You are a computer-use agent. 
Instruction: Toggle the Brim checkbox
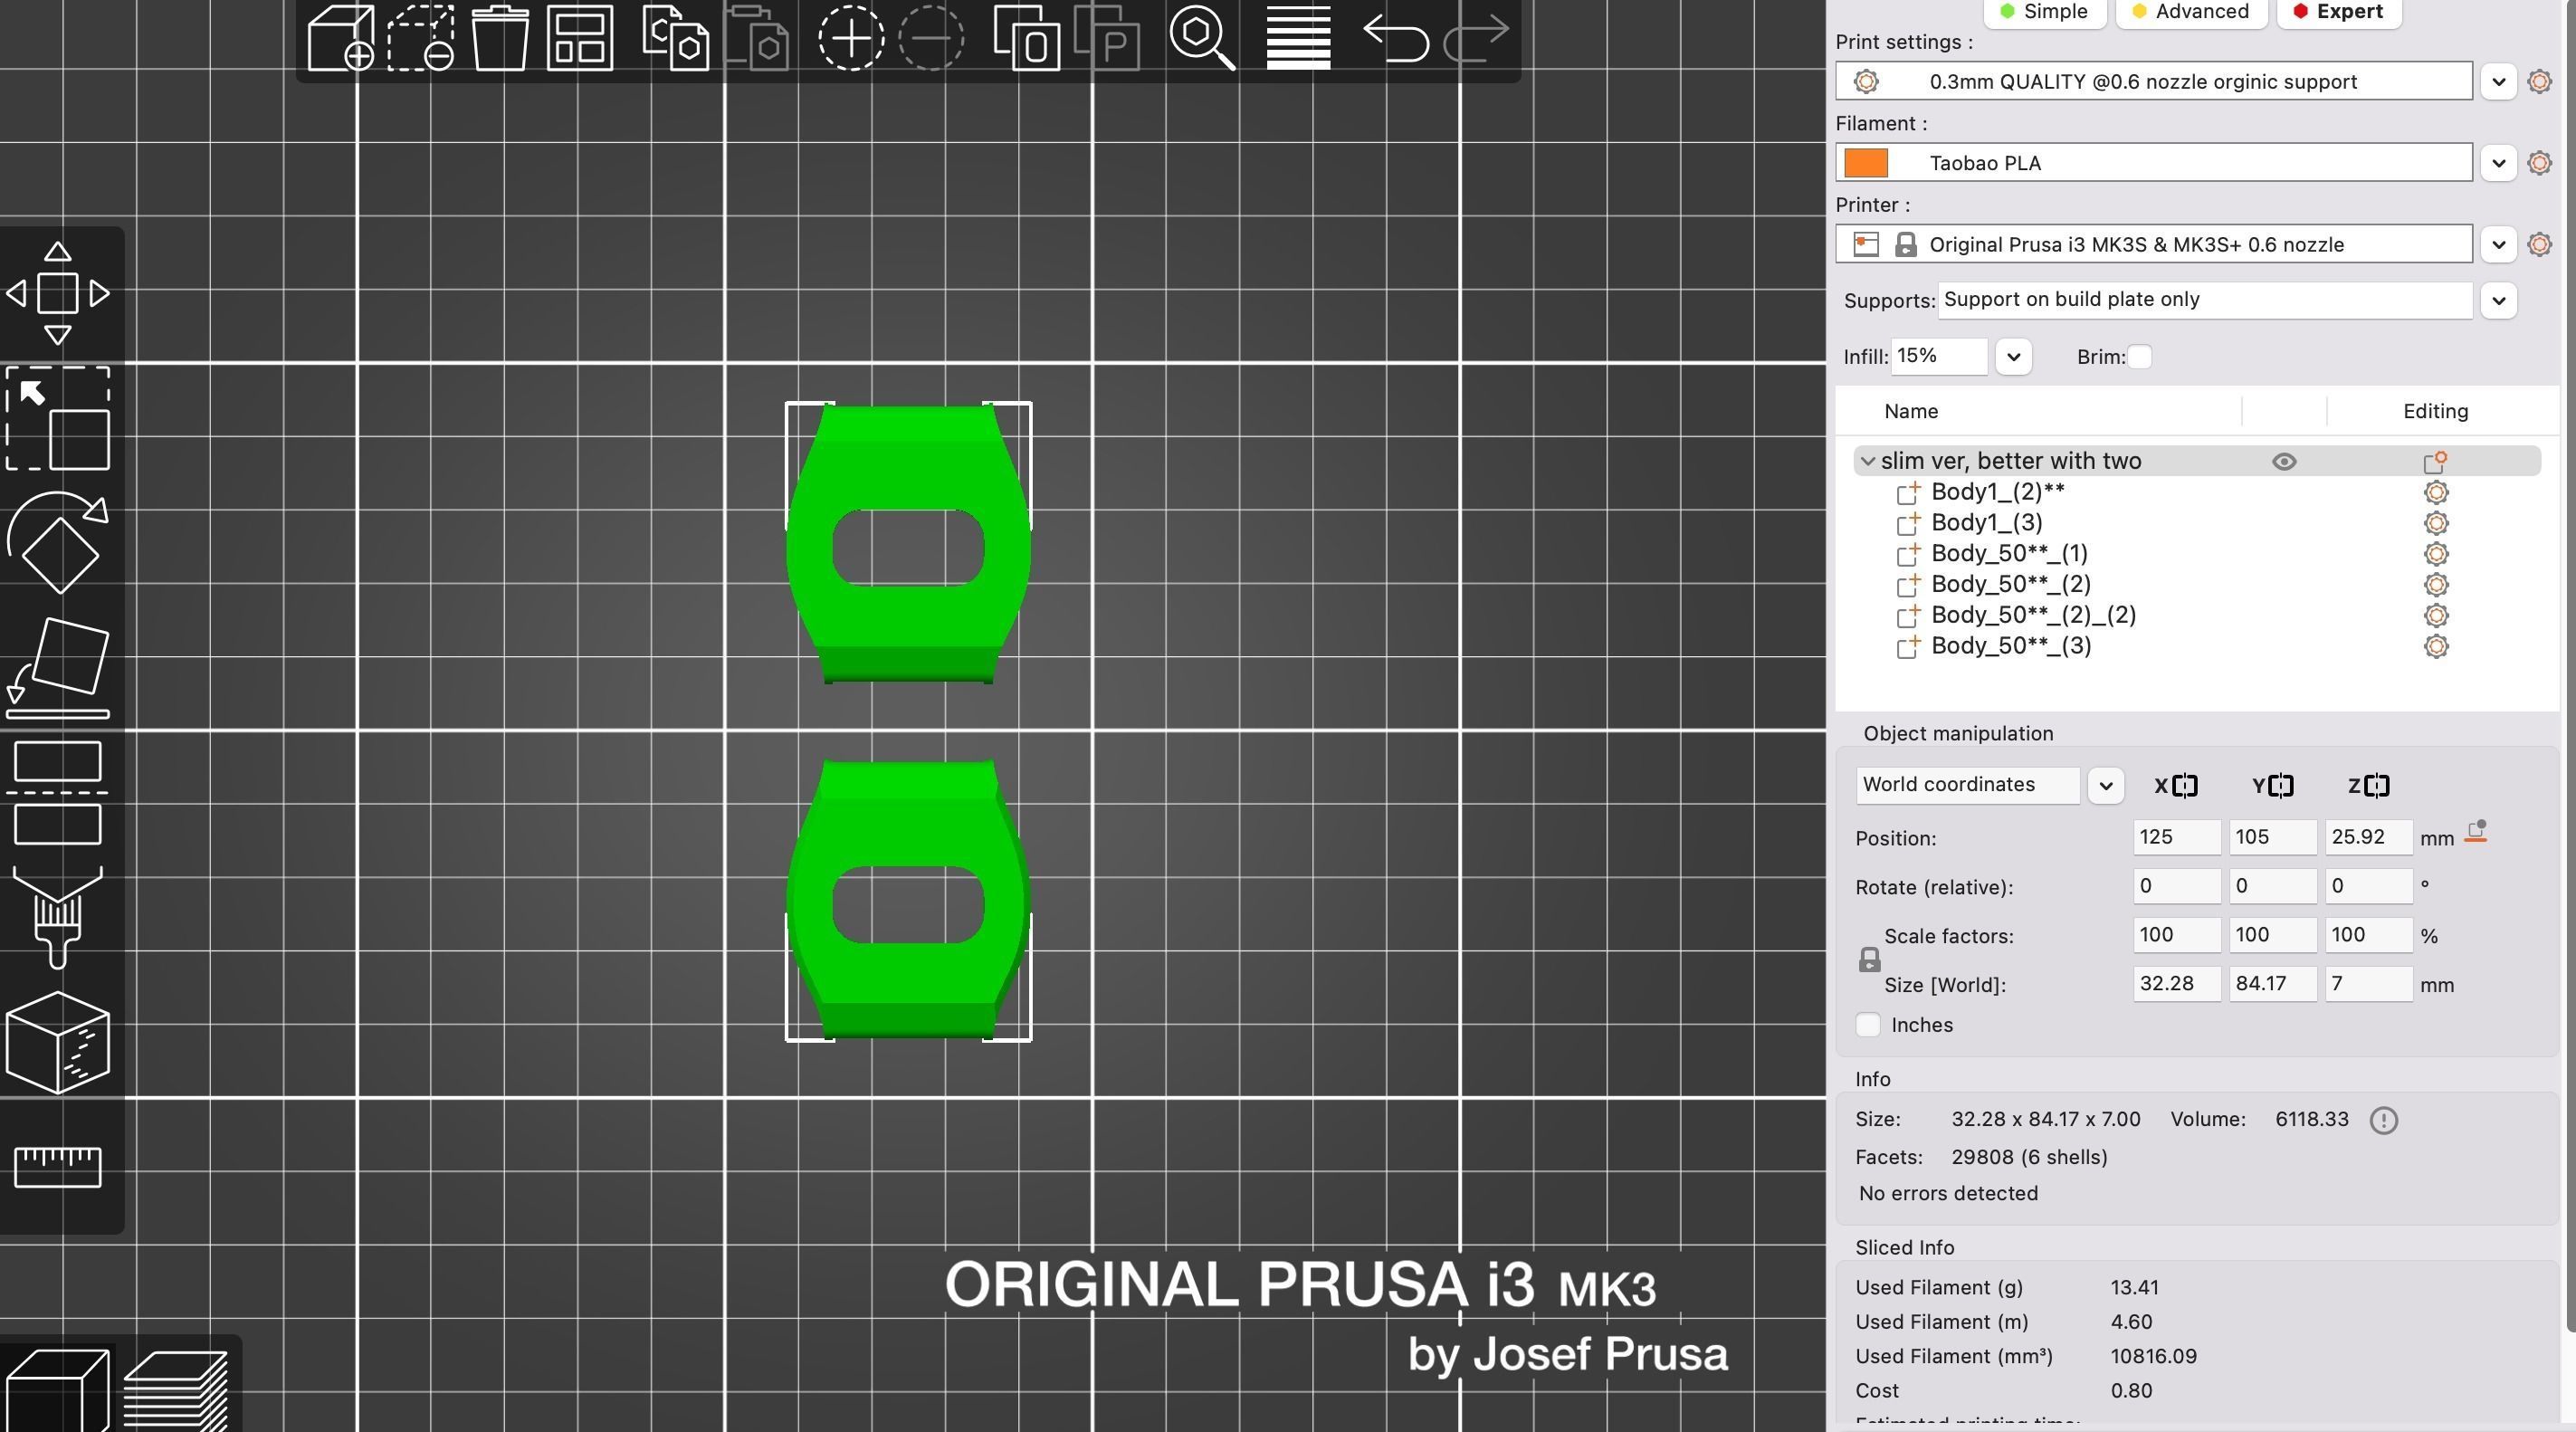click(2139, 357)
